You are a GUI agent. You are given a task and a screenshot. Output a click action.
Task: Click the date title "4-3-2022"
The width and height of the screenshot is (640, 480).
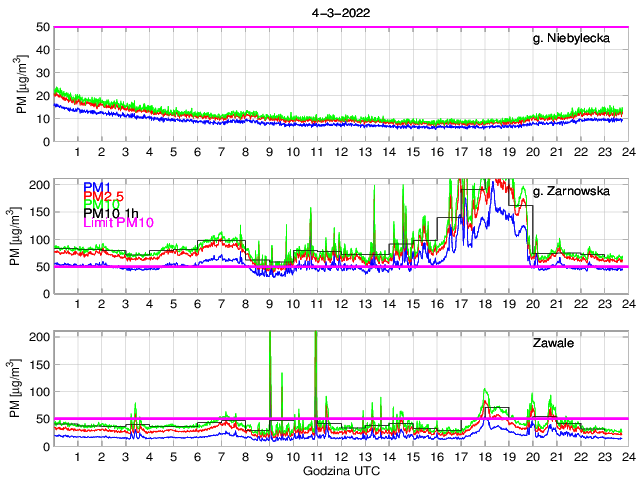[341, 13]
